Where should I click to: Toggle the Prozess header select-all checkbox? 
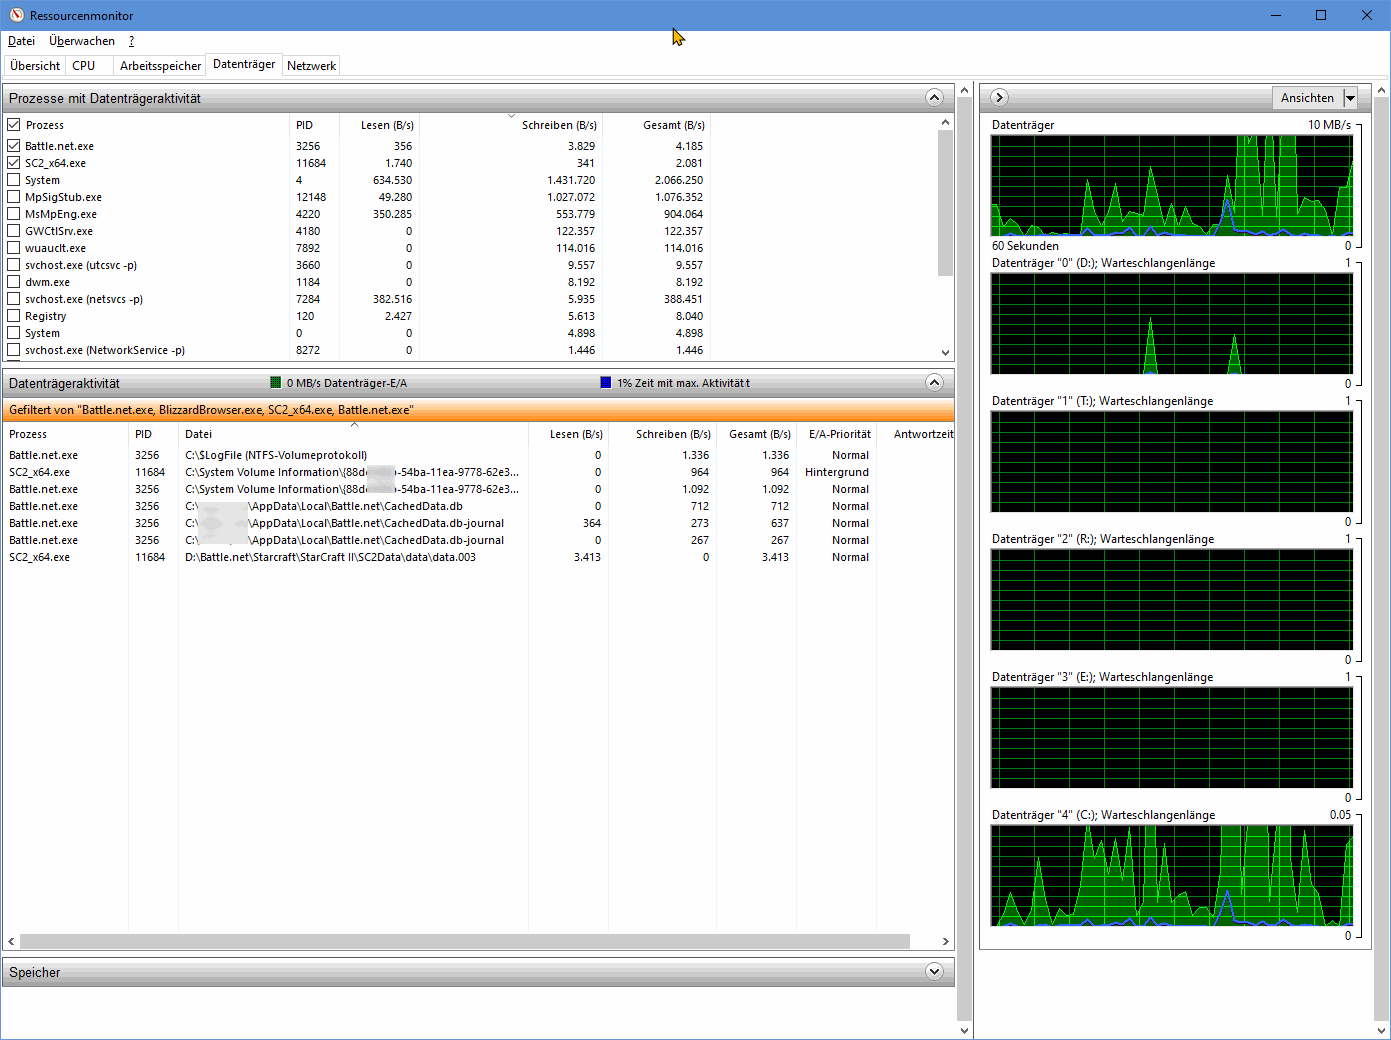(x=14, y=125)
